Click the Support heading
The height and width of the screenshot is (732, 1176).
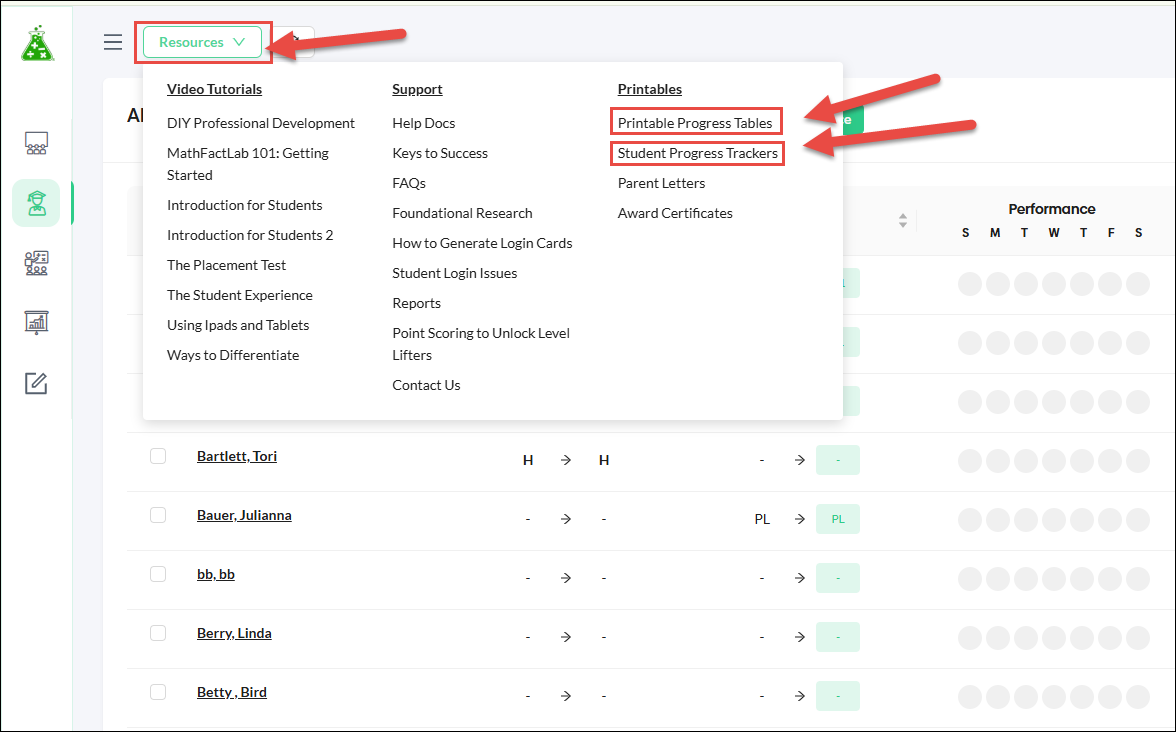point(417,89)
